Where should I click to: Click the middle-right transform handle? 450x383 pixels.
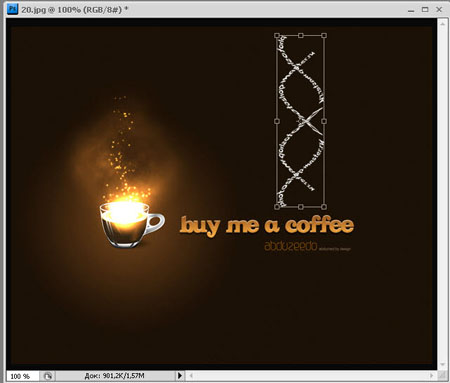[324, 121]
